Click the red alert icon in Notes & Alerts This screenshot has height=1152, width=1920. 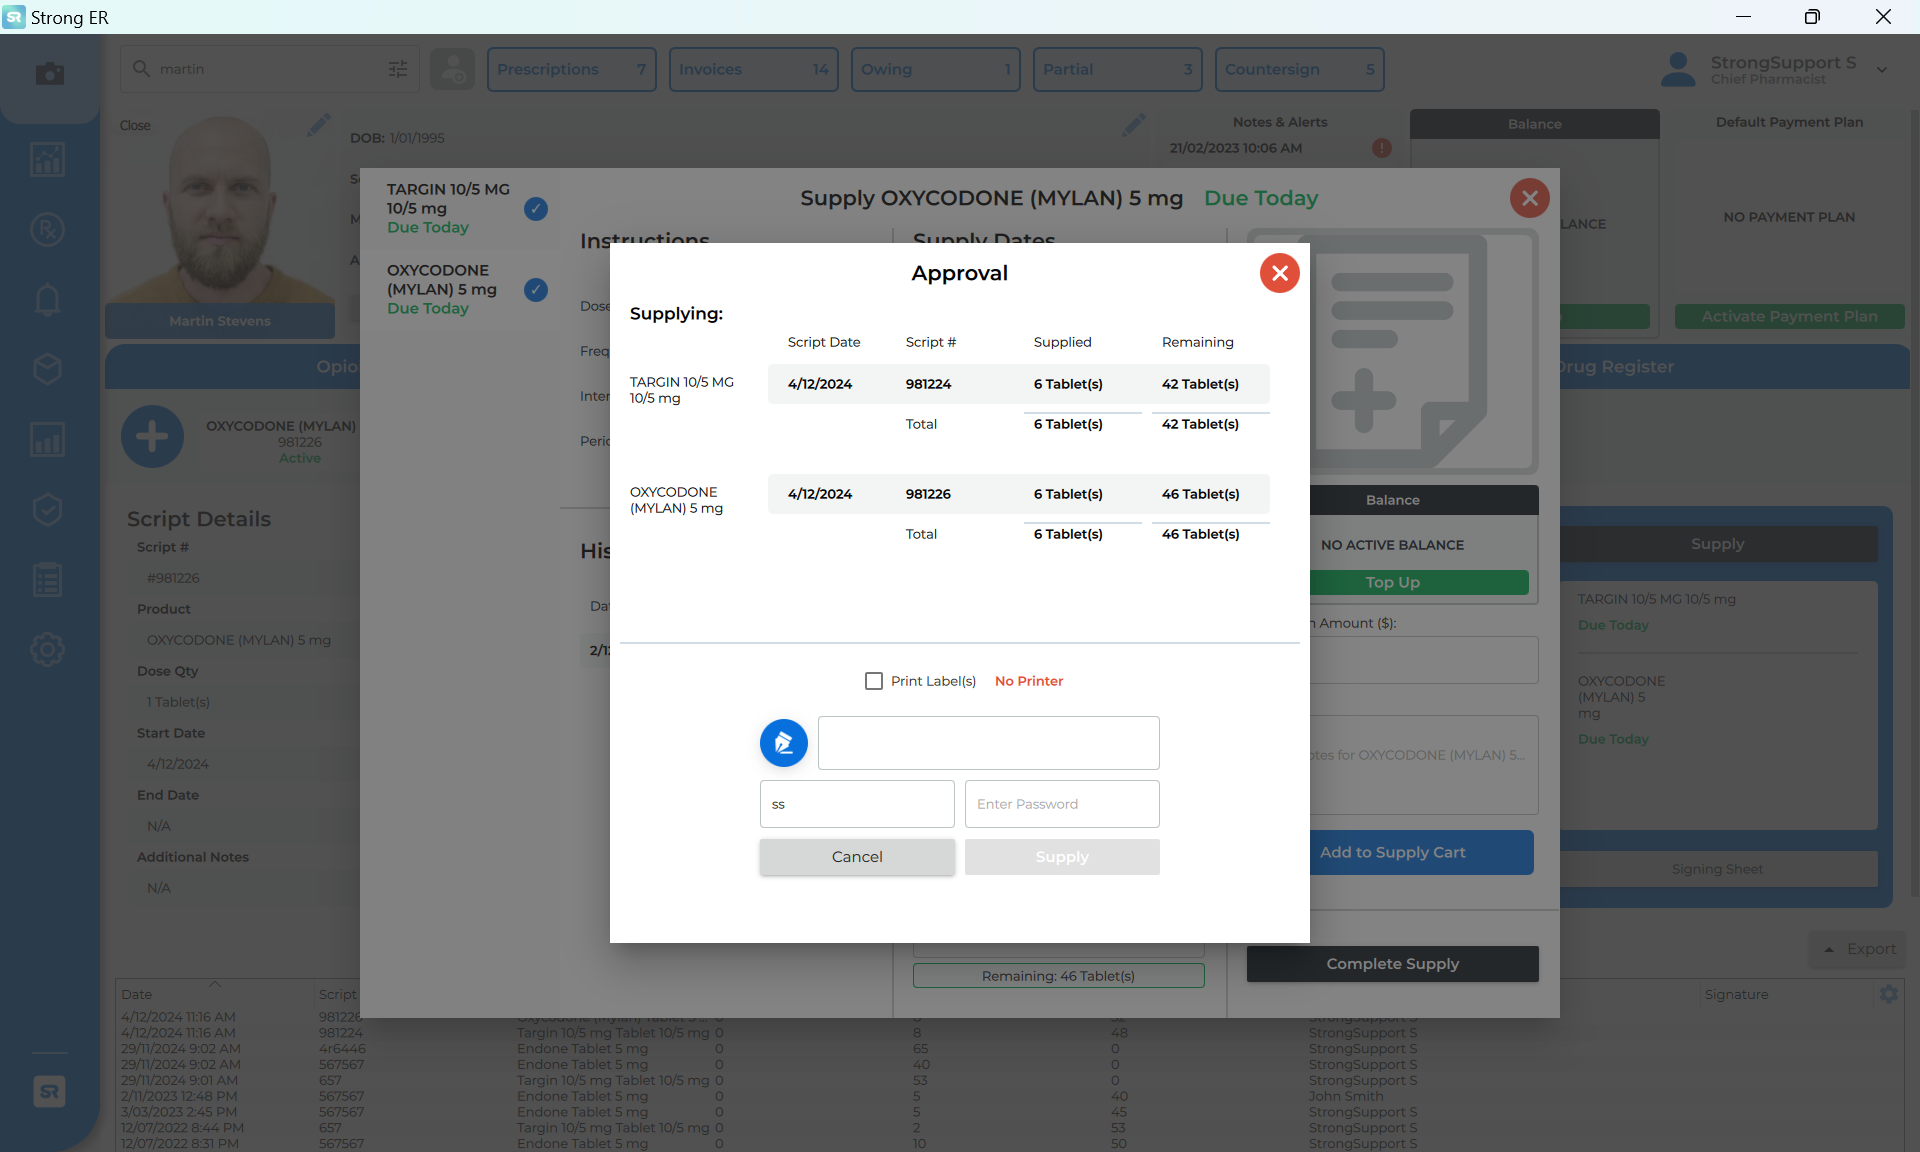tap(1382, 148)
